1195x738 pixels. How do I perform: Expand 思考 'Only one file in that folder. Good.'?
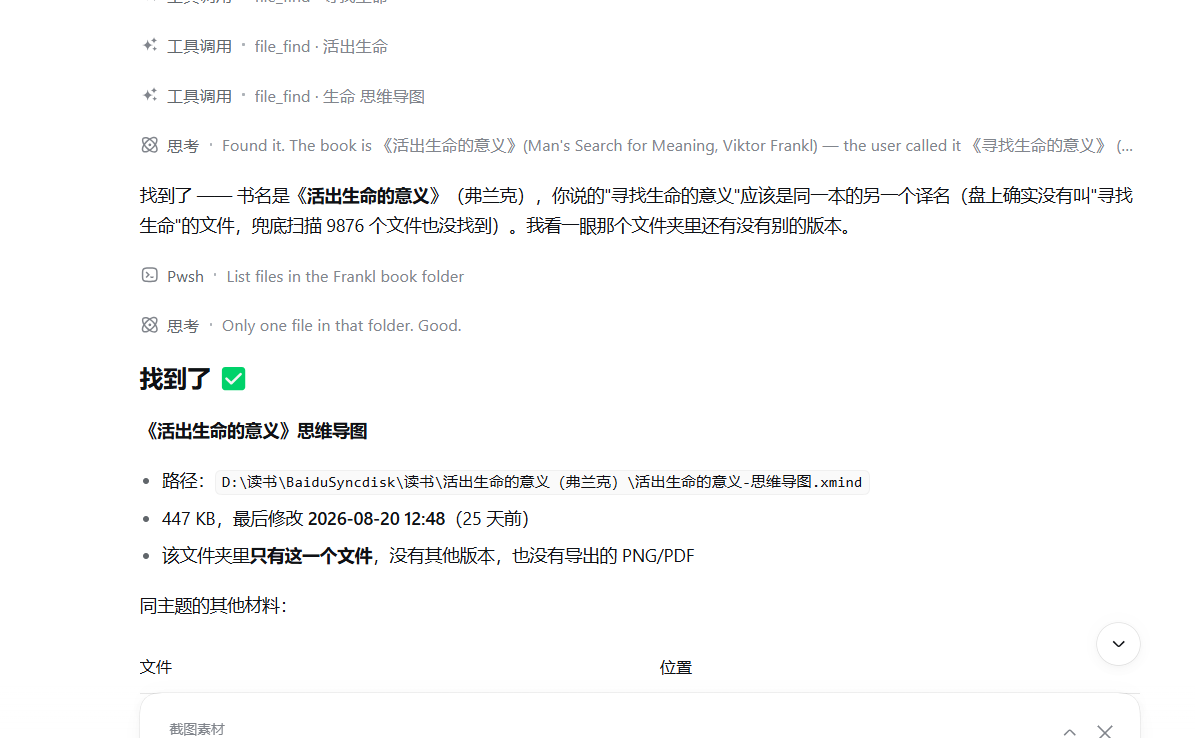(302, 326)
